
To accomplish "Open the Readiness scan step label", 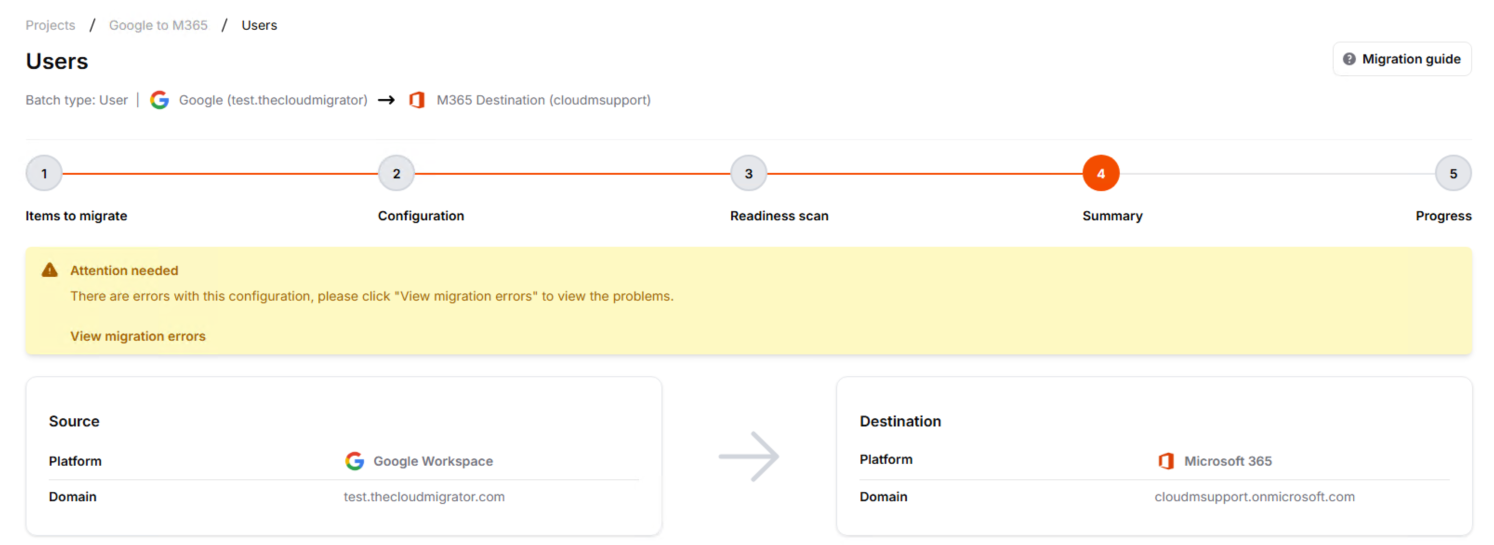I will (779, 216).
